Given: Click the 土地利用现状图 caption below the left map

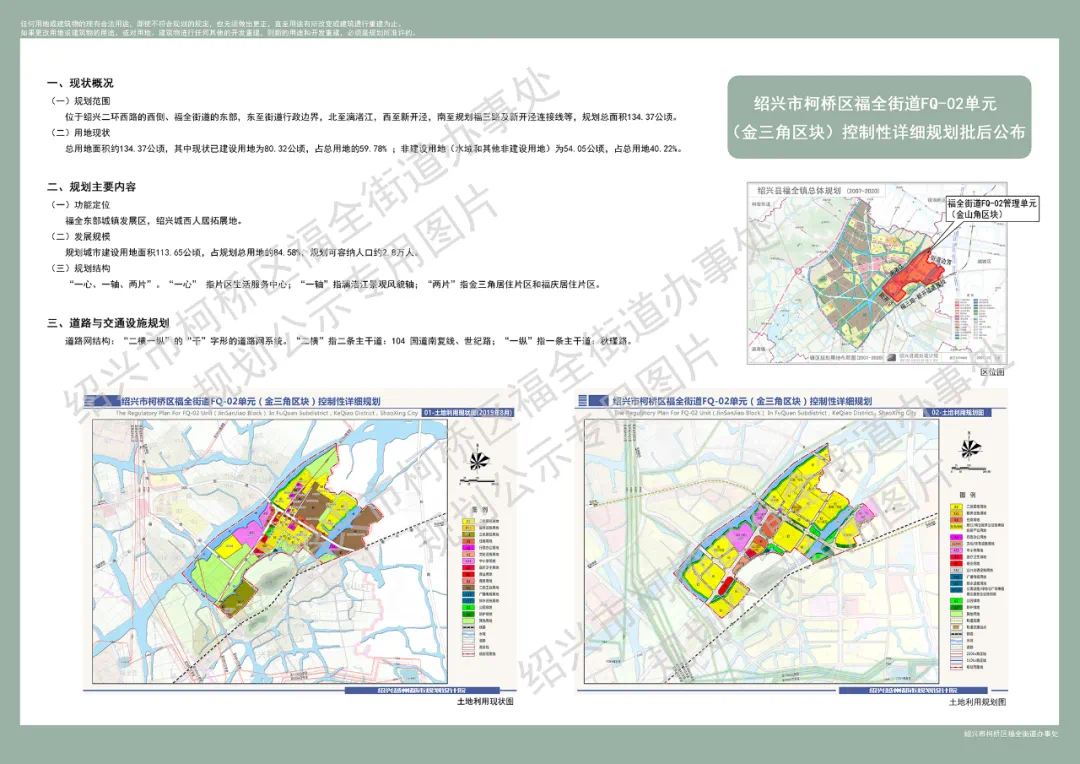Looking at the screenshot, I should 486,701.
